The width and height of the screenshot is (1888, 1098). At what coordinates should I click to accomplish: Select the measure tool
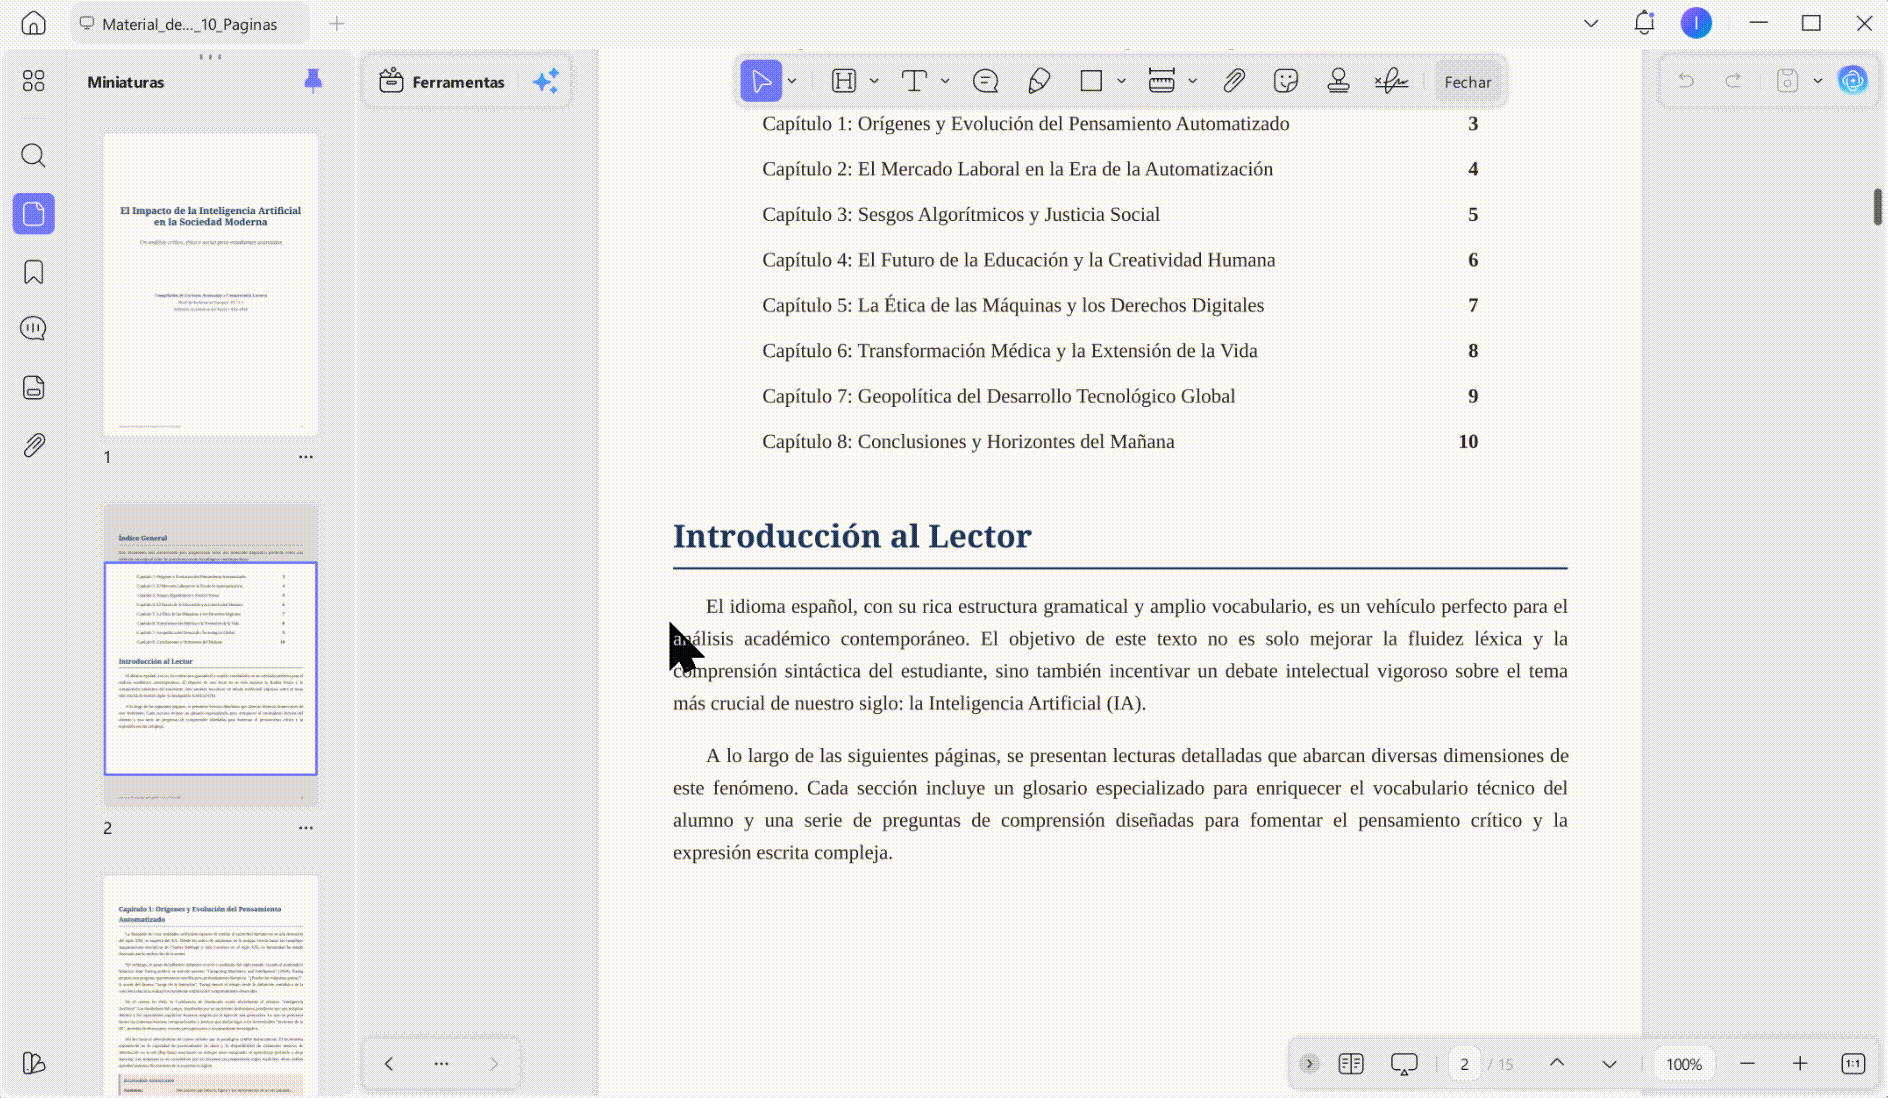pos(1162,81)
